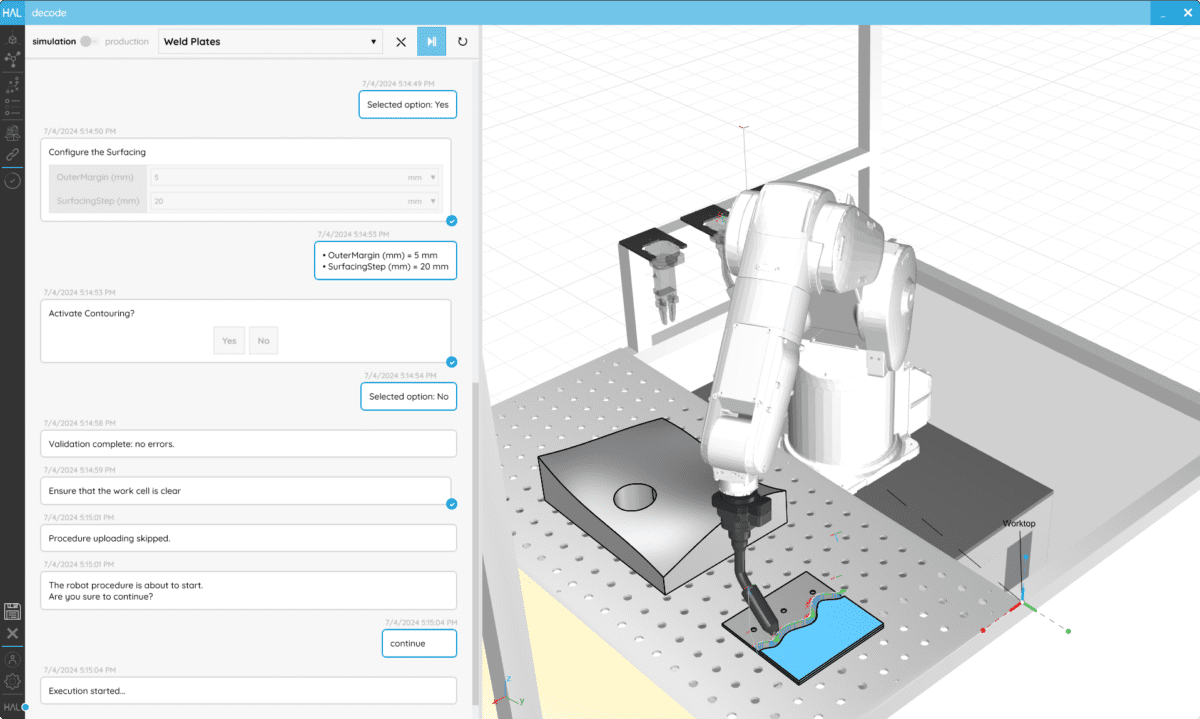Click the No button for Activate Contouring
Screen dimensions: 1200x719
click(263, 340)
